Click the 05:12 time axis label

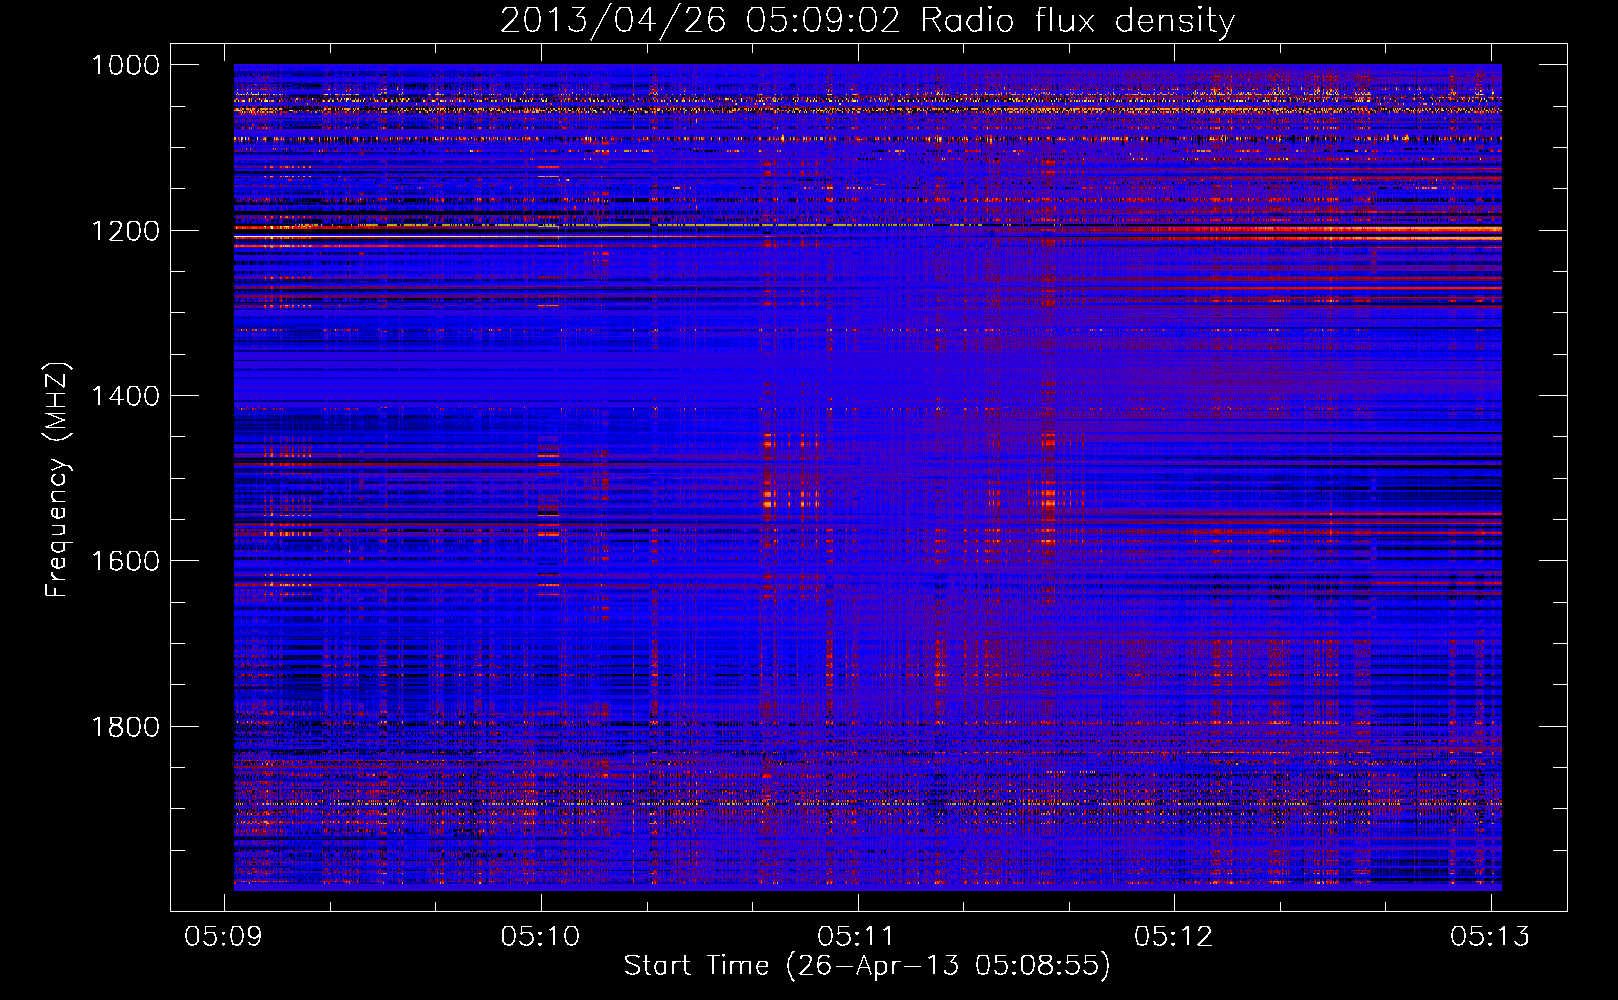(x=1174, y=936)
